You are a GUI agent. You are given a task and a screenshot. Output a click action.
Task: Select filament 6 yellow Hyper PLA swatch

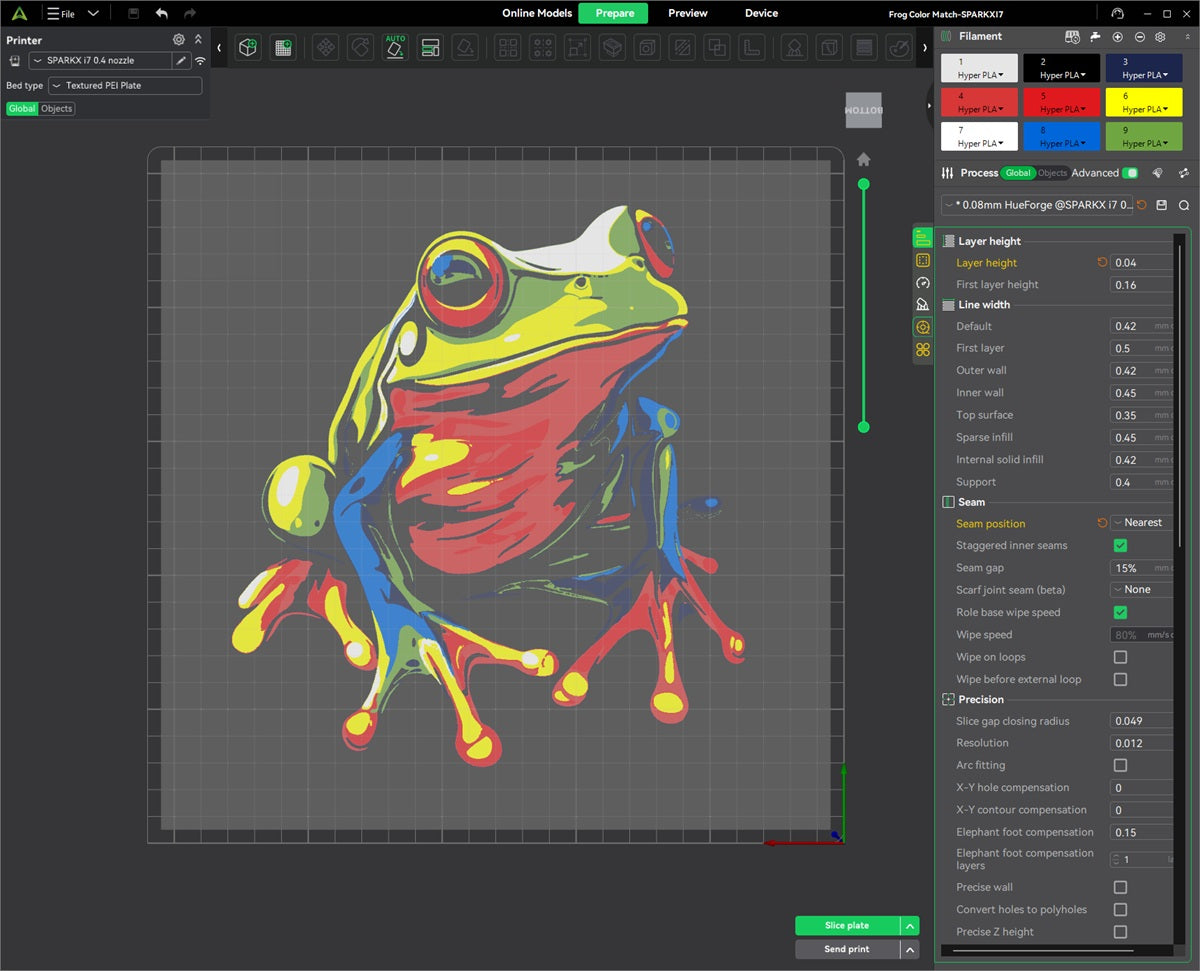[x=1144, y=102]
